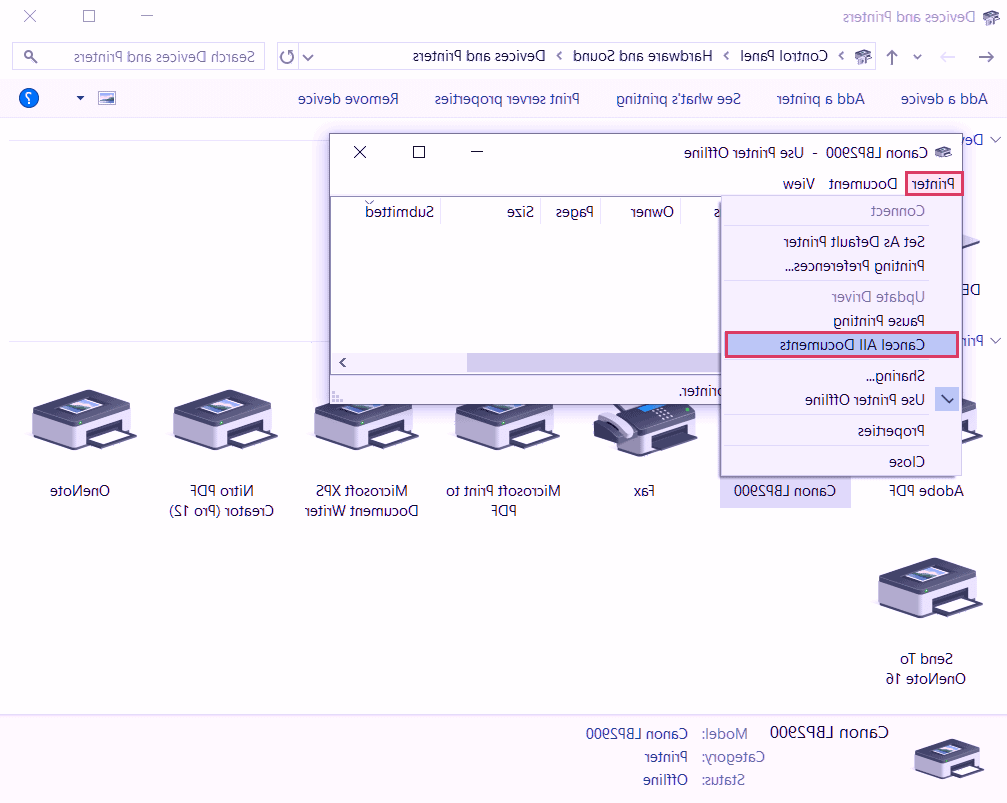Select Pause Printing menu entry

click(879, 320)
